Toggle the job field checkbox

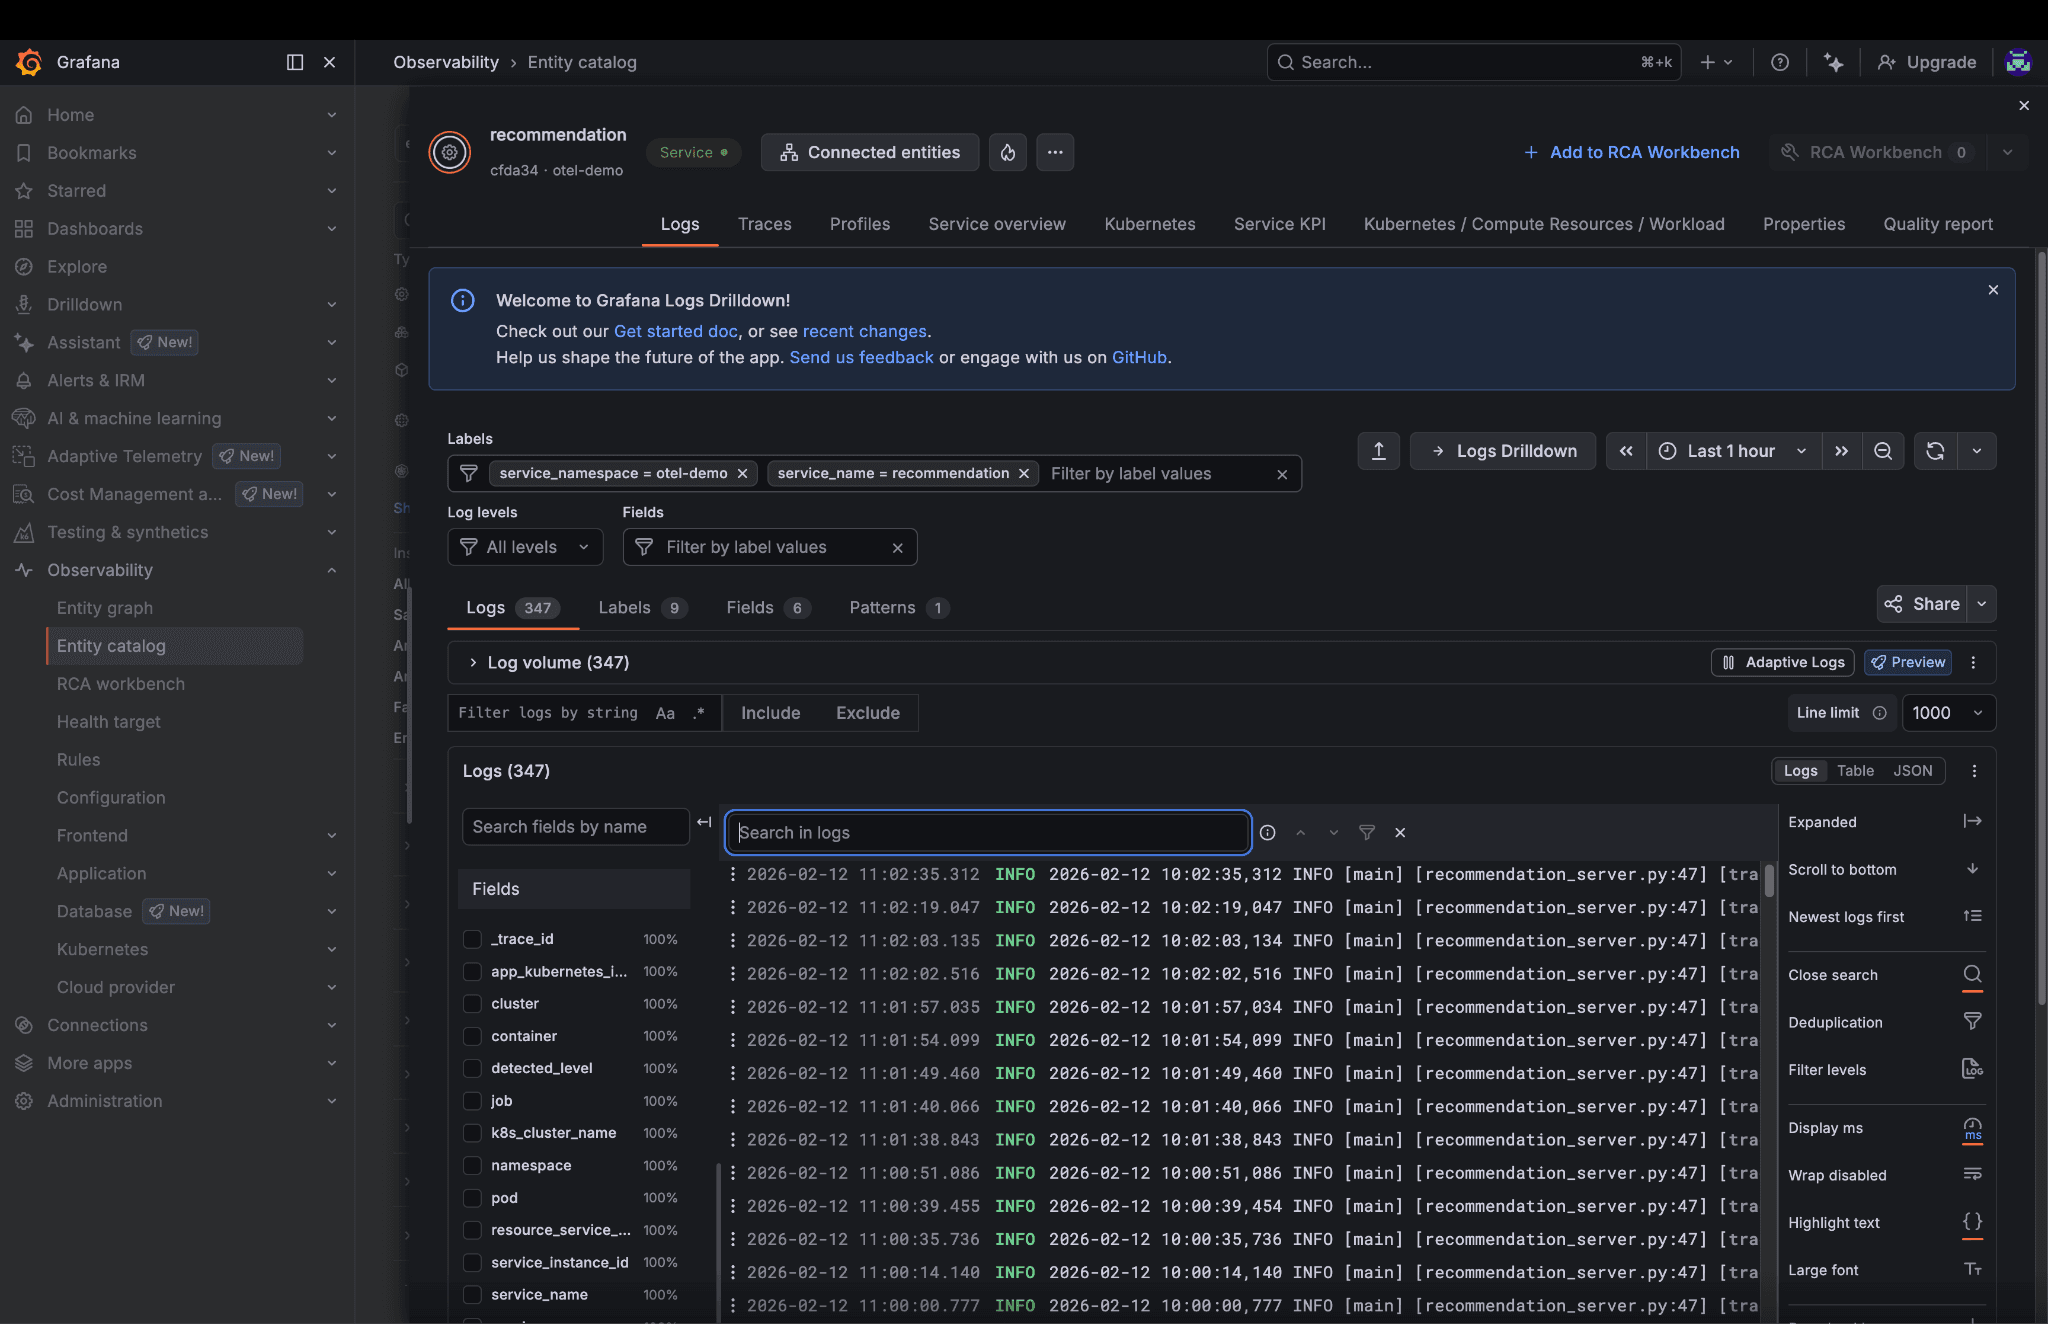coord(472,1101)
